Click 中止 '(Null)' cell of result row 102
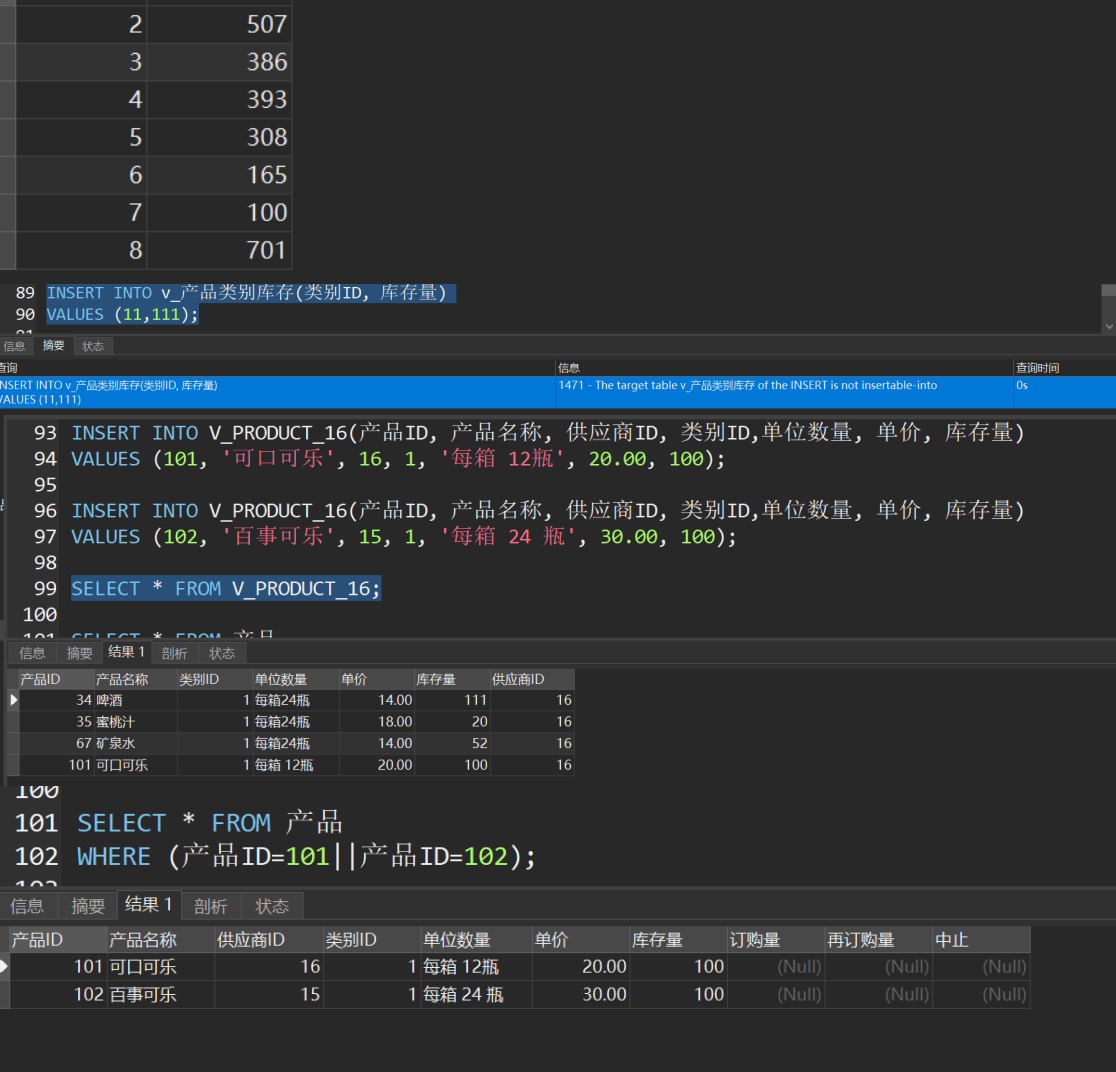The width and height of the screenshot is (1116, 1072). pyautogui.click(x=981, y=994)
